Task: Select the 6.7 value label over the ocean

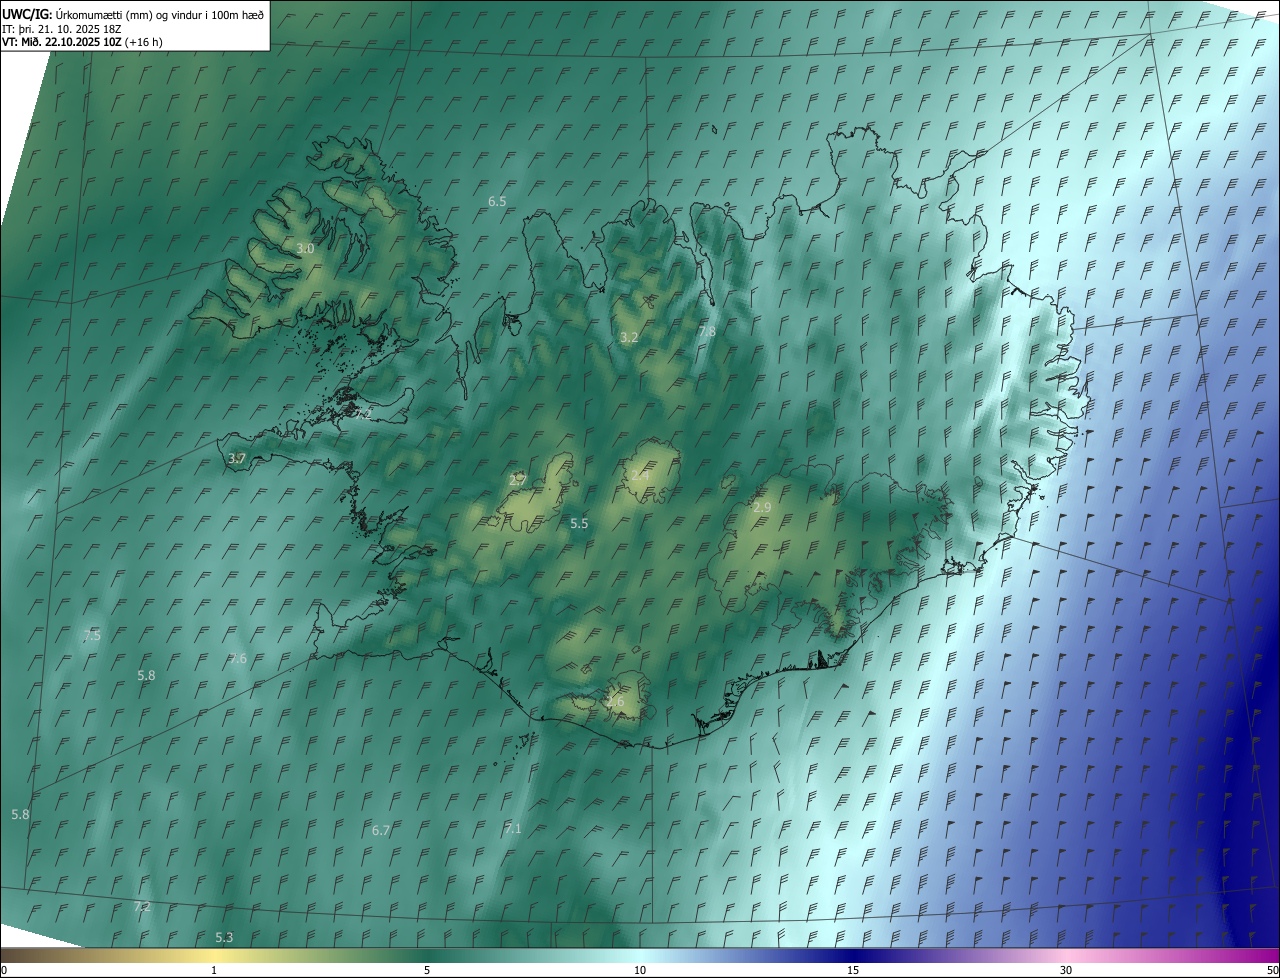Action: 381,830
